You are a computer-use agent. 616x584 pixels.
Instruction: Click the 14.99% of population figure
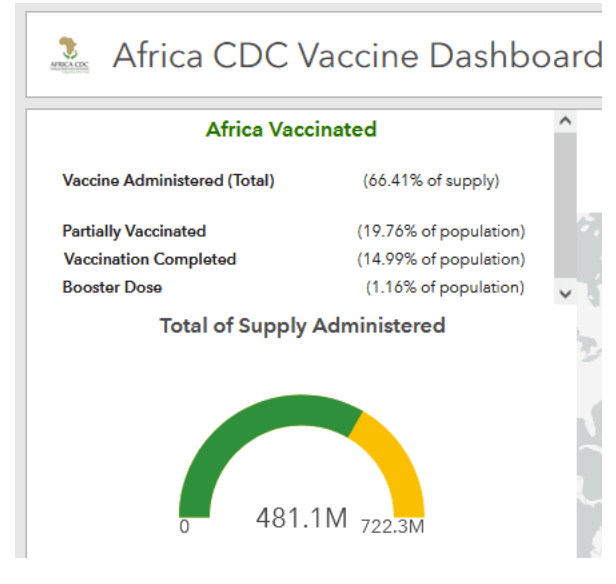(441, 259)
